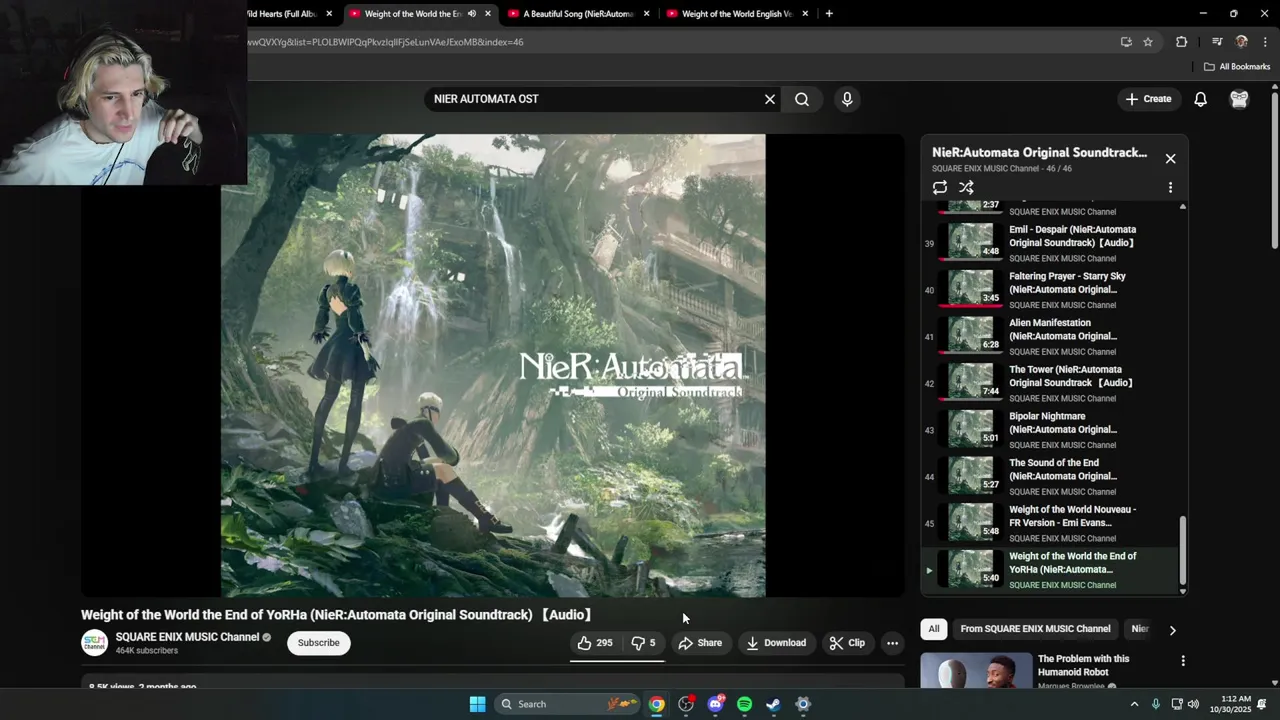1280x720 pixels.
Task: Switch to Weight of the World English Ver tab
Action: click(x=737, y=14)
